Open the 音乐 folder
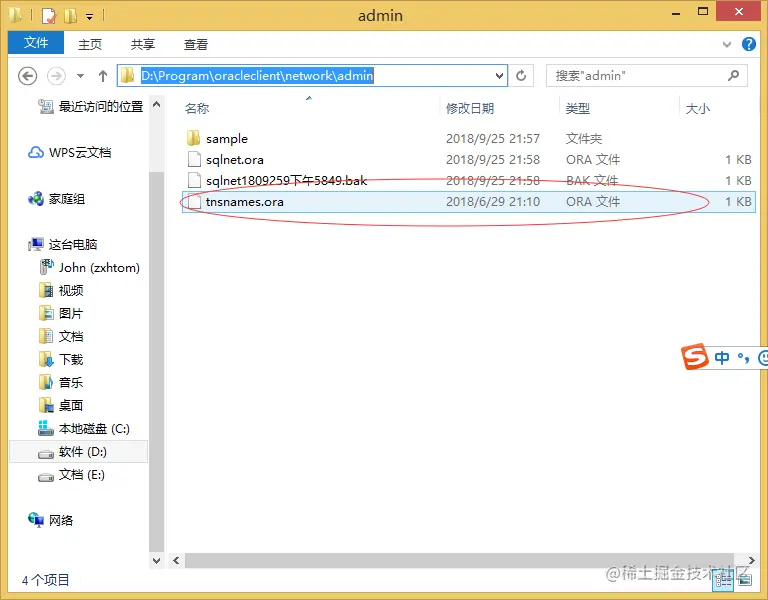Image resolution: width=768 pixels, height=600 pixels. click(x=71, y=383)
